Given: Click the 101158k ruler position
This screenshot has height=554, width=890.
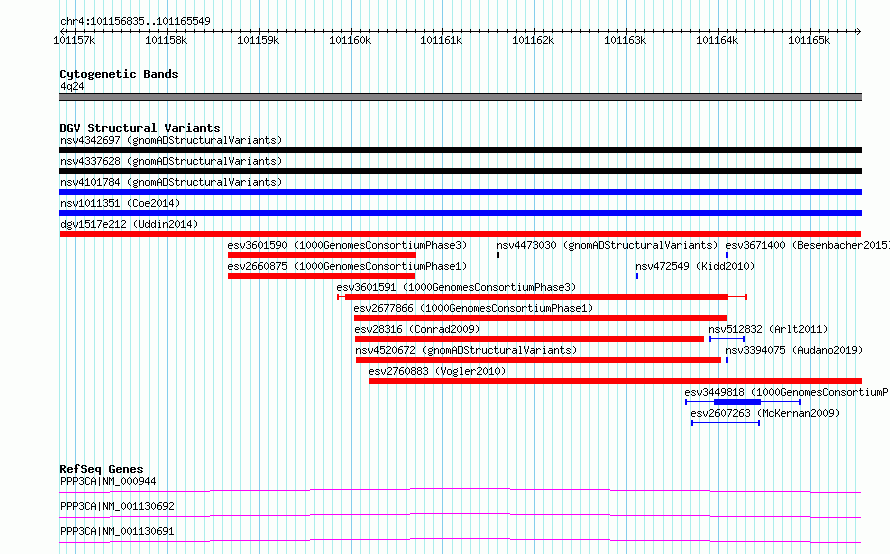Looking at the screenshot, I should (166, 40).
